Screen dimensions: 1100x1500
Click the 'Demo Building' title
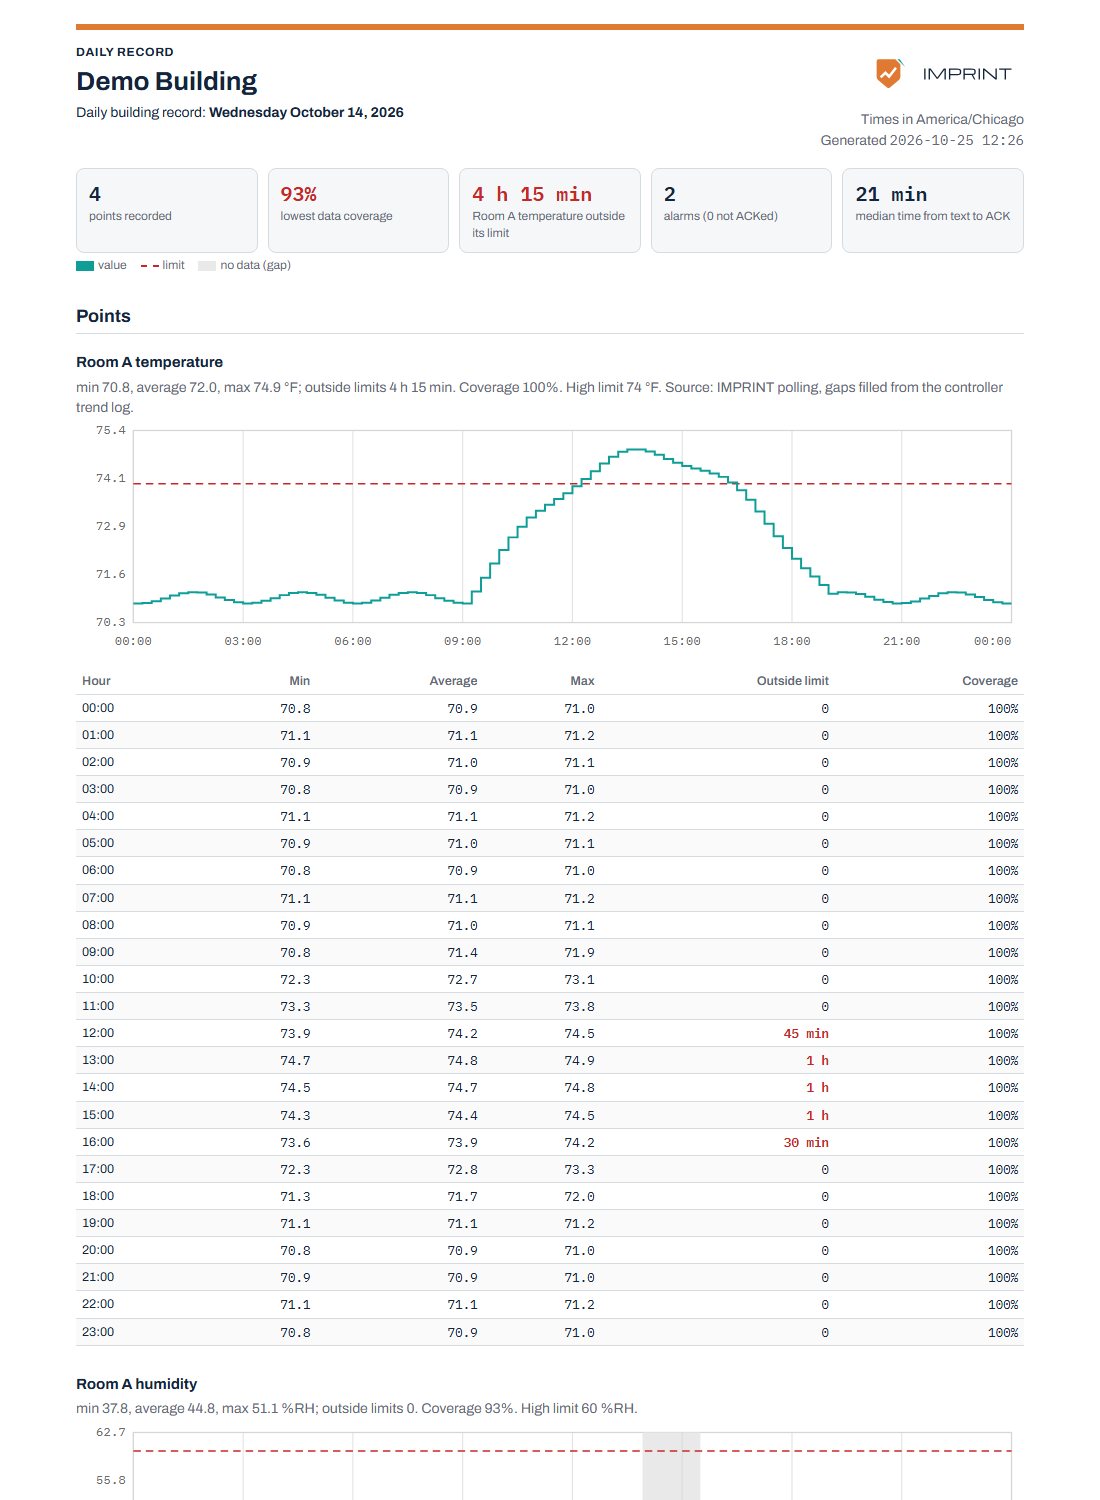[x=166, y=81]
